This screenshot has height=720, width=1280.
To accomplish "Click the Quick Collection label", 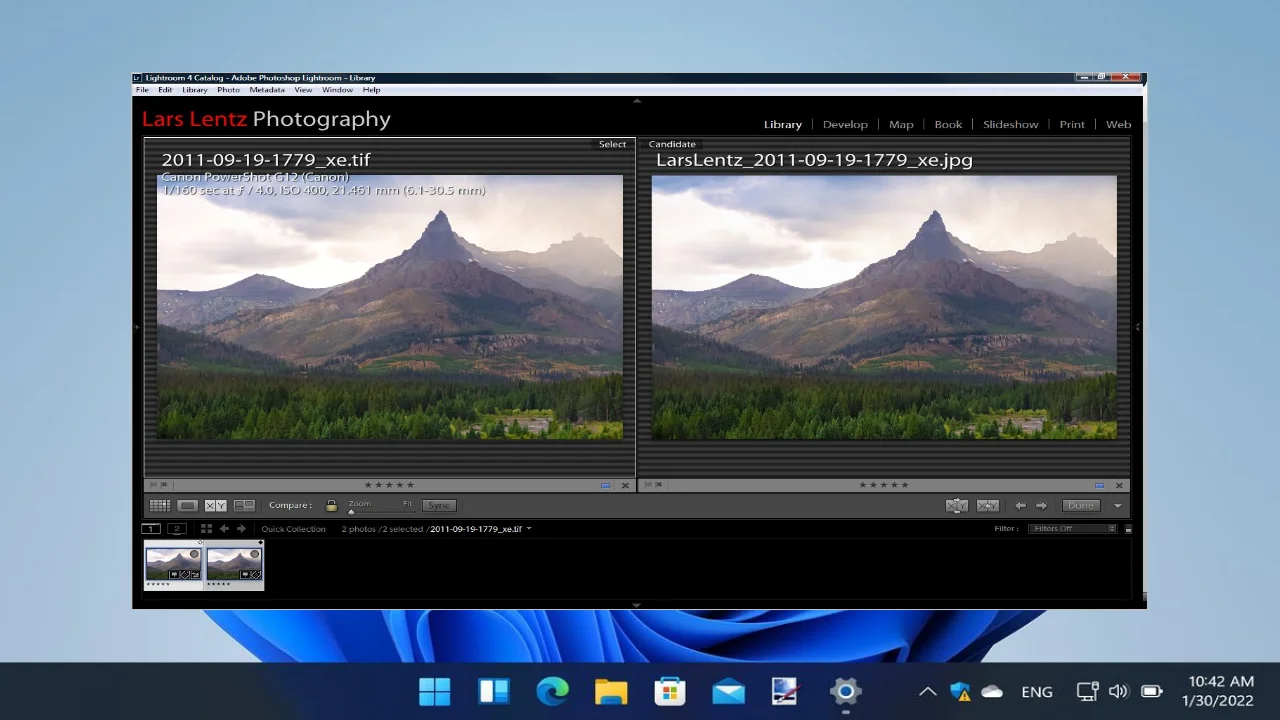I will (x=293, y=529).
